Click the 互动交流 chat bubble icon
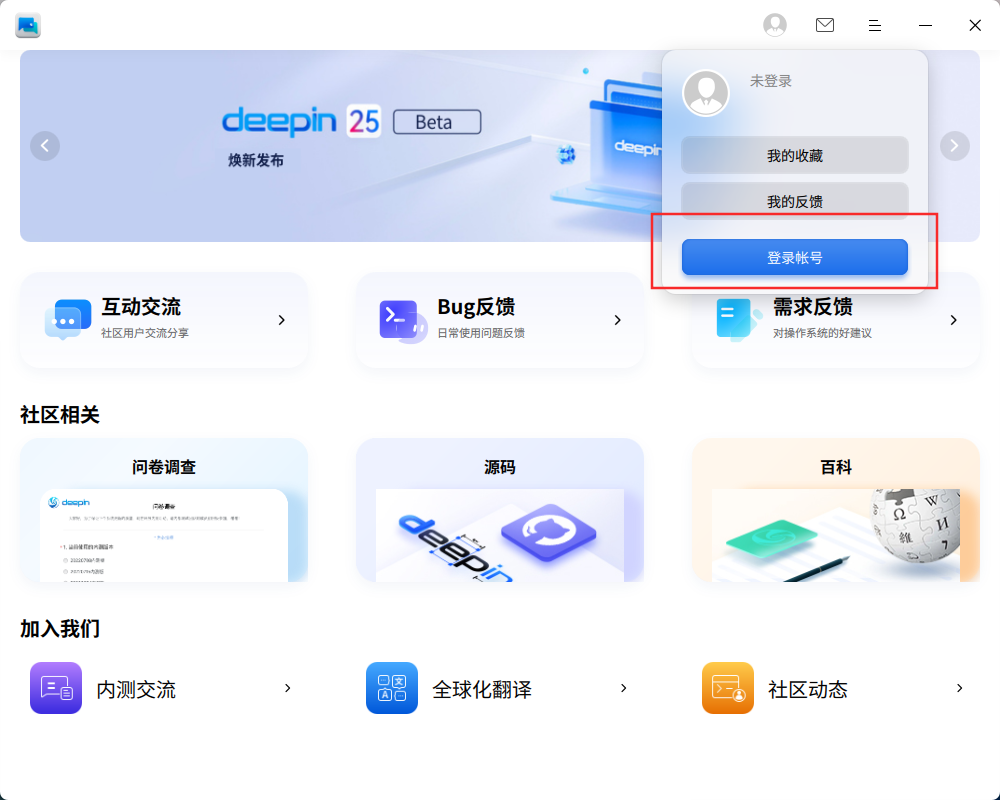 coord(68,319)
